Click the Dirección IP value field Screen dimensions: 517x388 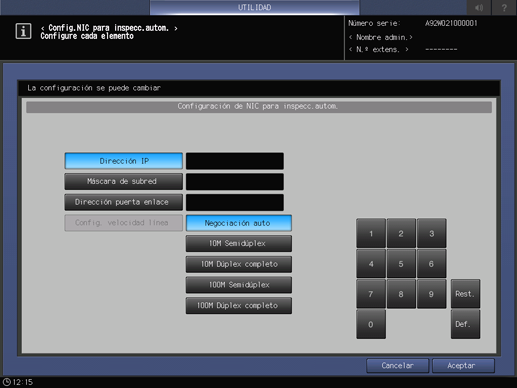(235, 161)
